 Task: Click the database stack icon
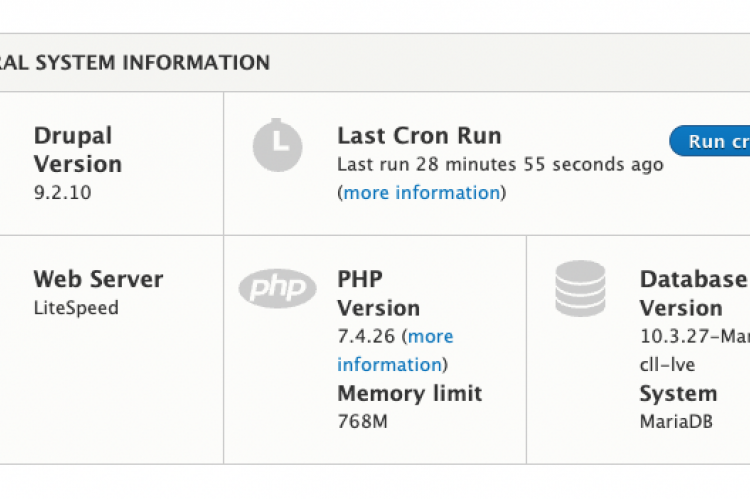coord(580,288)
